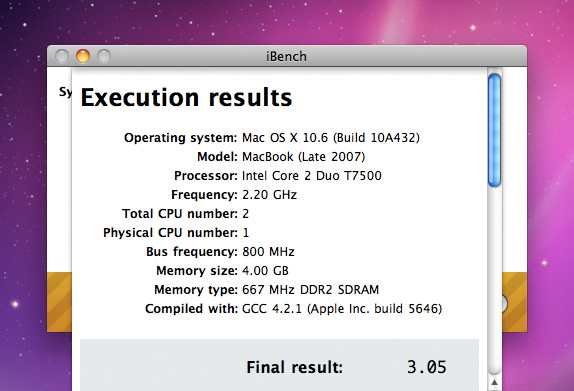Click the Execution results heading
574x391 pixels.
click(186, 97)
